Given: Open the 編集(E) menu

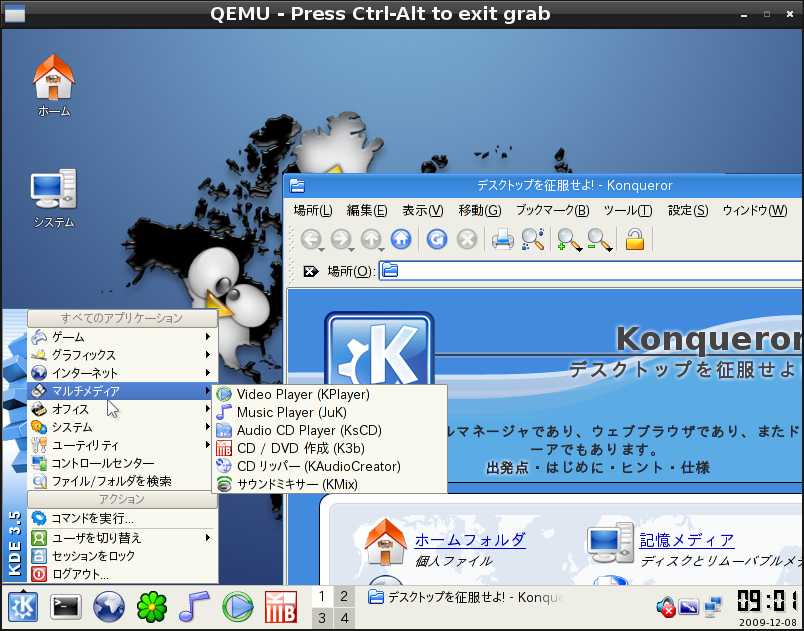Looking at the screenshot, I should [x=367, y=210].
